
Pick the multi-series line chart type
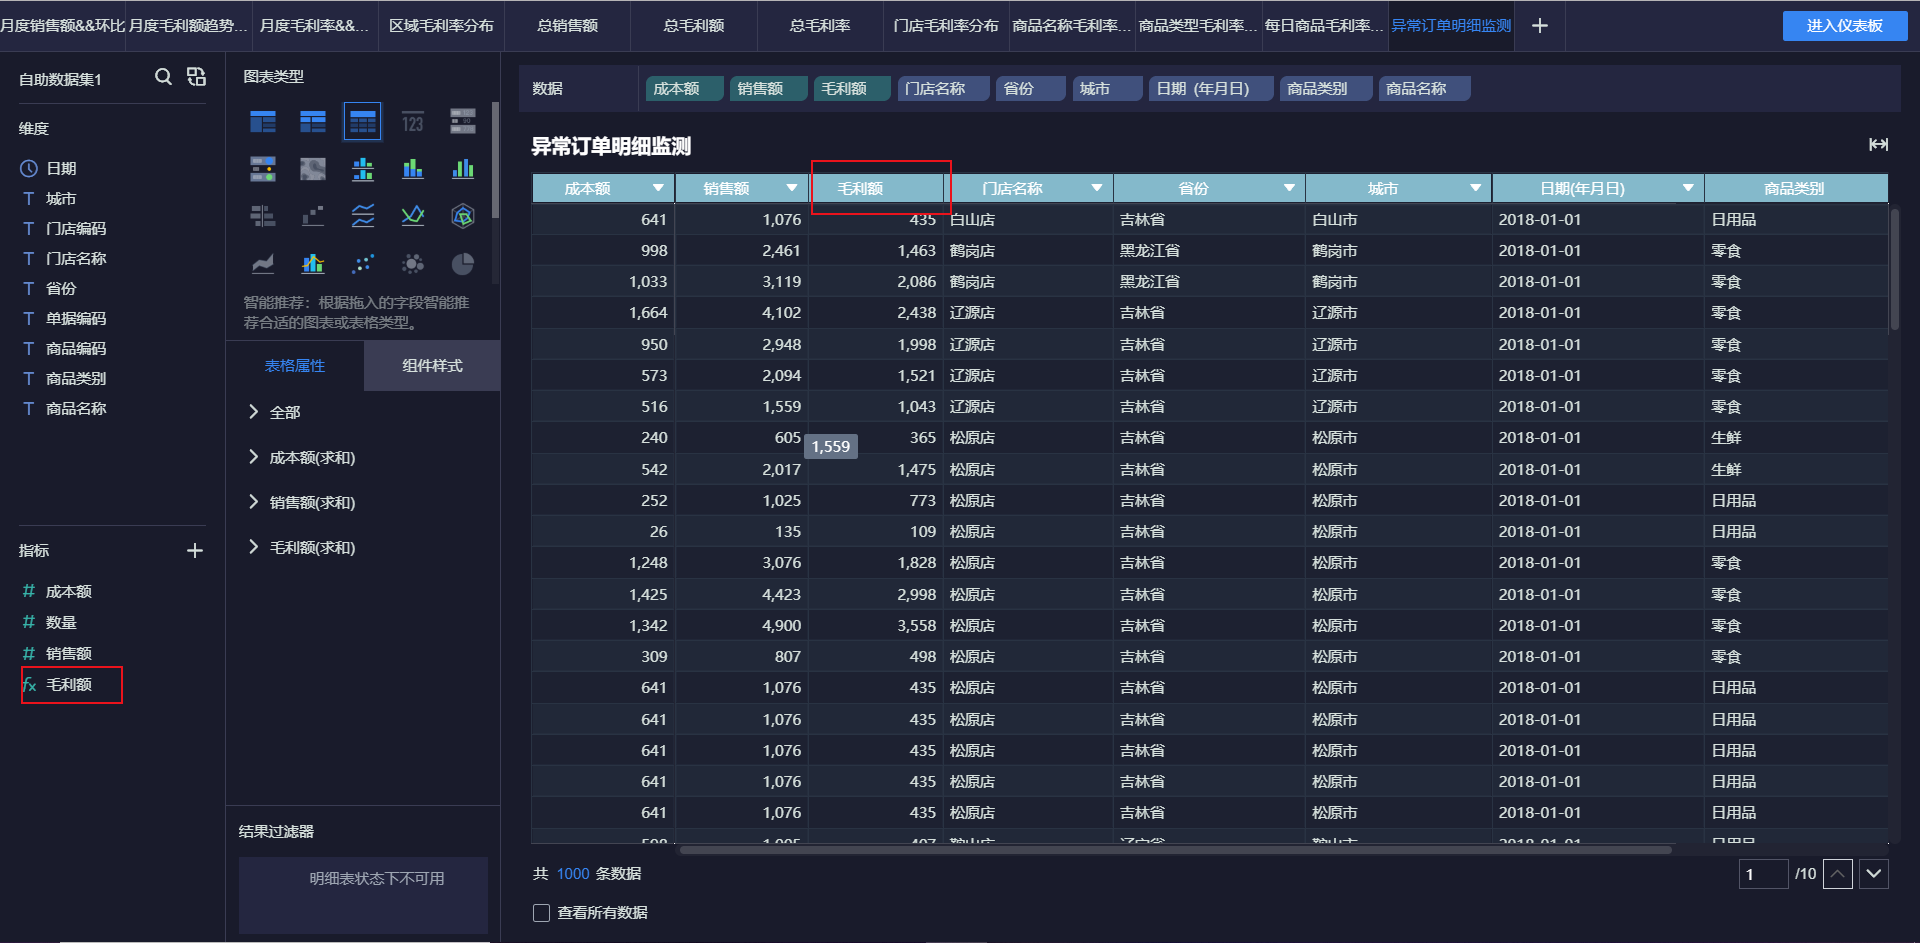(x=413, y=216)
